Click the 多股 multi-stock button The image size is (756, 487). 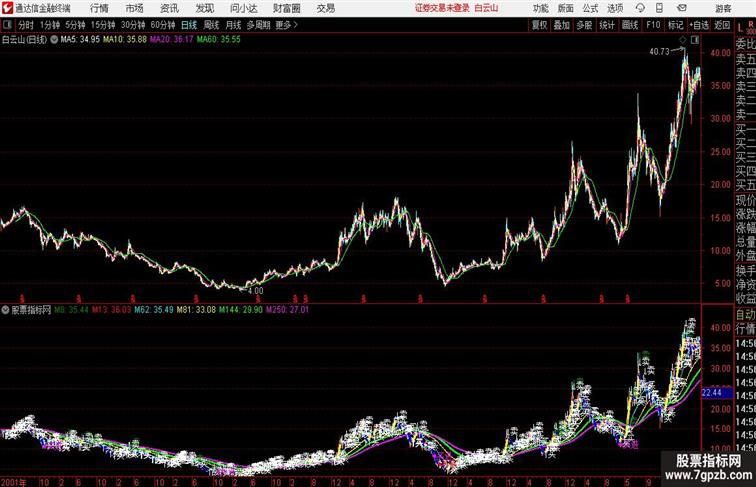[584, 25]
